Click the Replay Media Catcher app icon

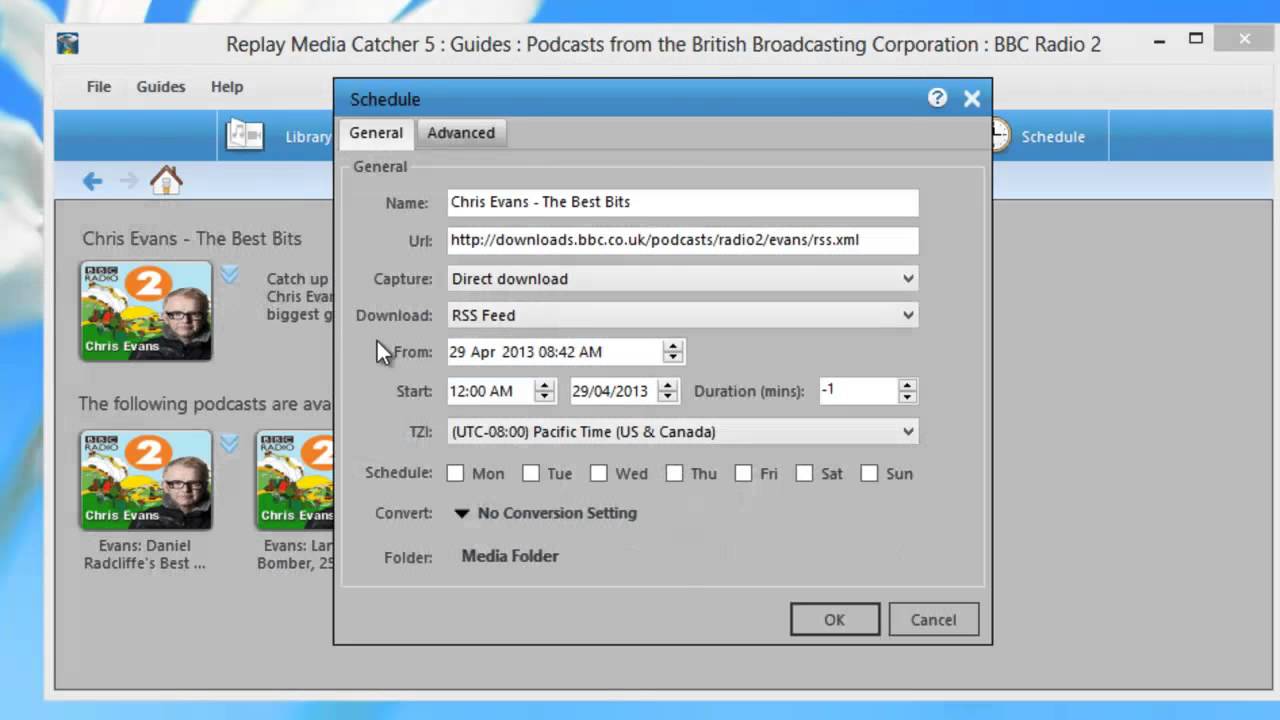click(67, 44)
